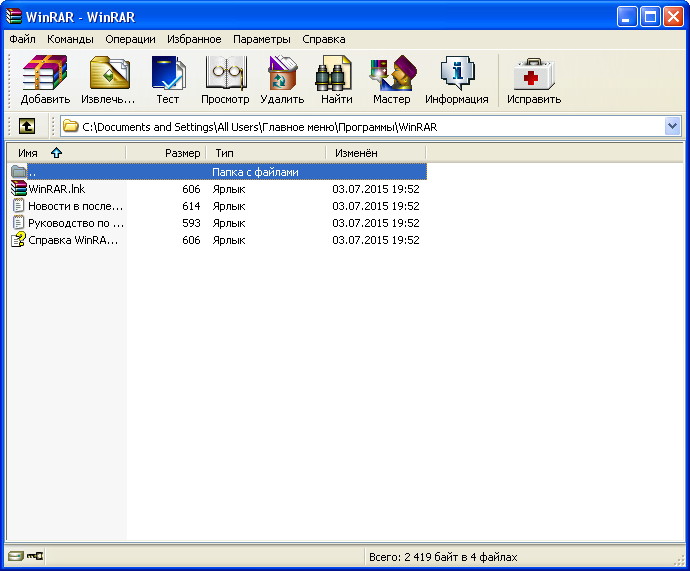Click the window resize grip corner
This screenshot has width=690, height=571.
(679, 560)
